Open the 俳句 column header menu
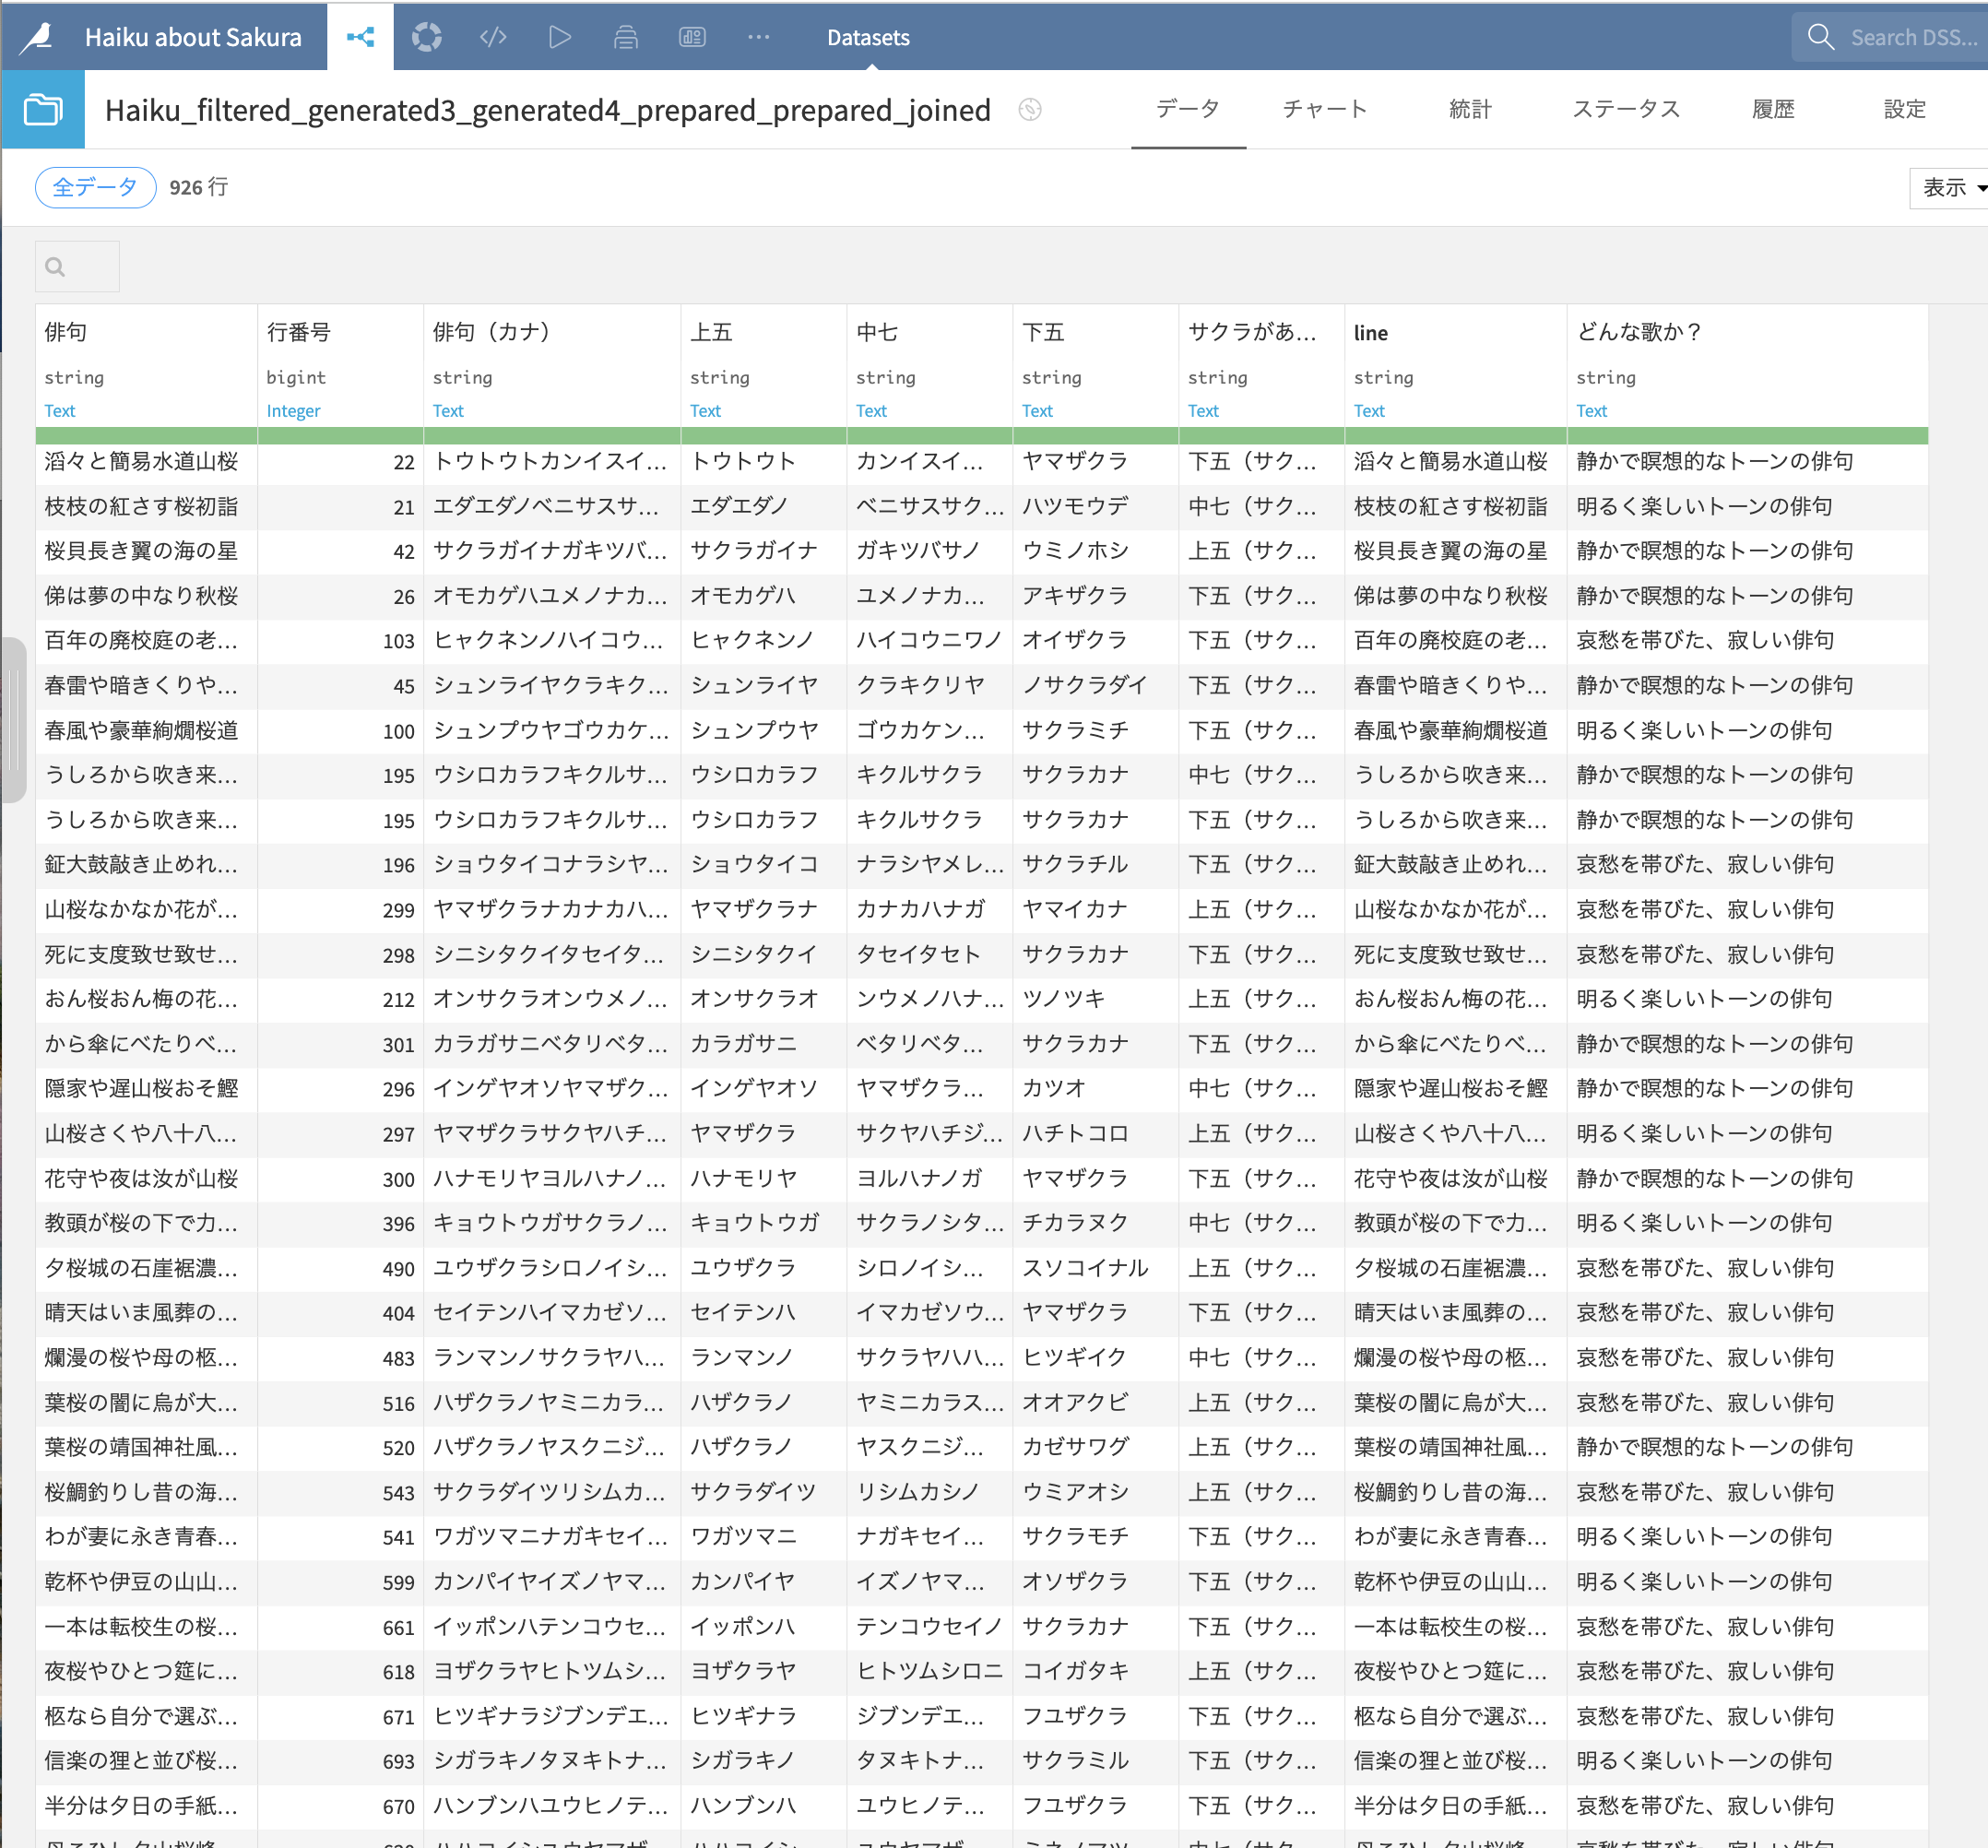 tap(66, 332)
